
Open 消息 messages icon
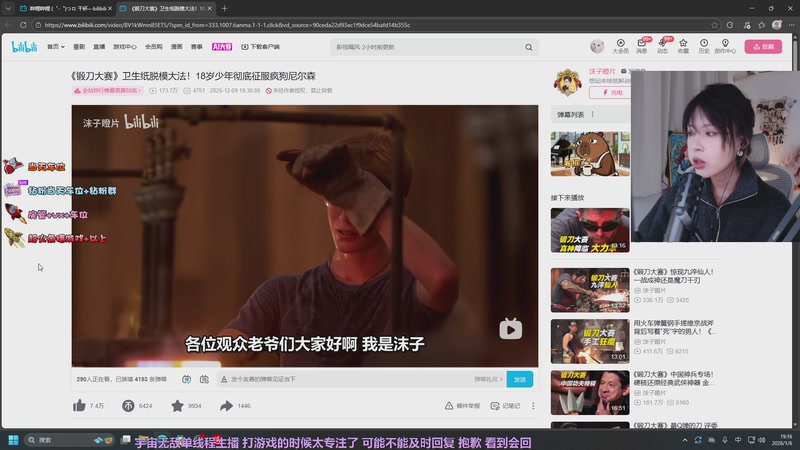pyautogui.click(x=642, y=46)
